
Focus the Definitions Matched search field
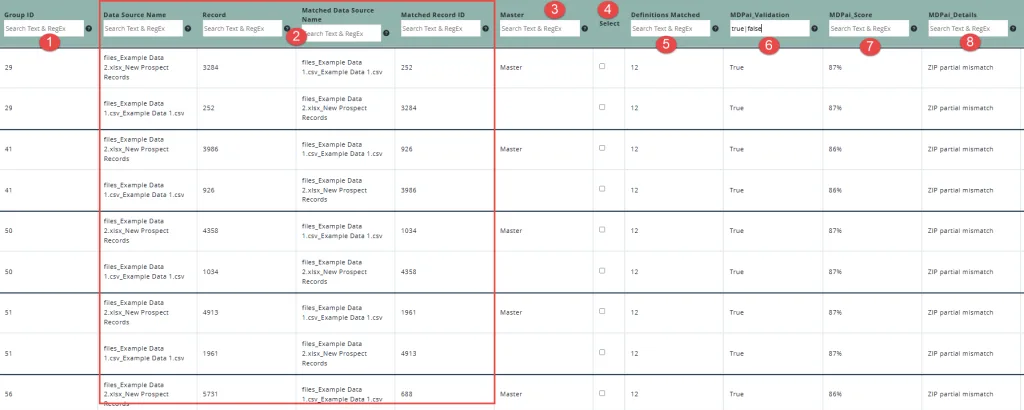pyautogui.click(x=671, y=29)
